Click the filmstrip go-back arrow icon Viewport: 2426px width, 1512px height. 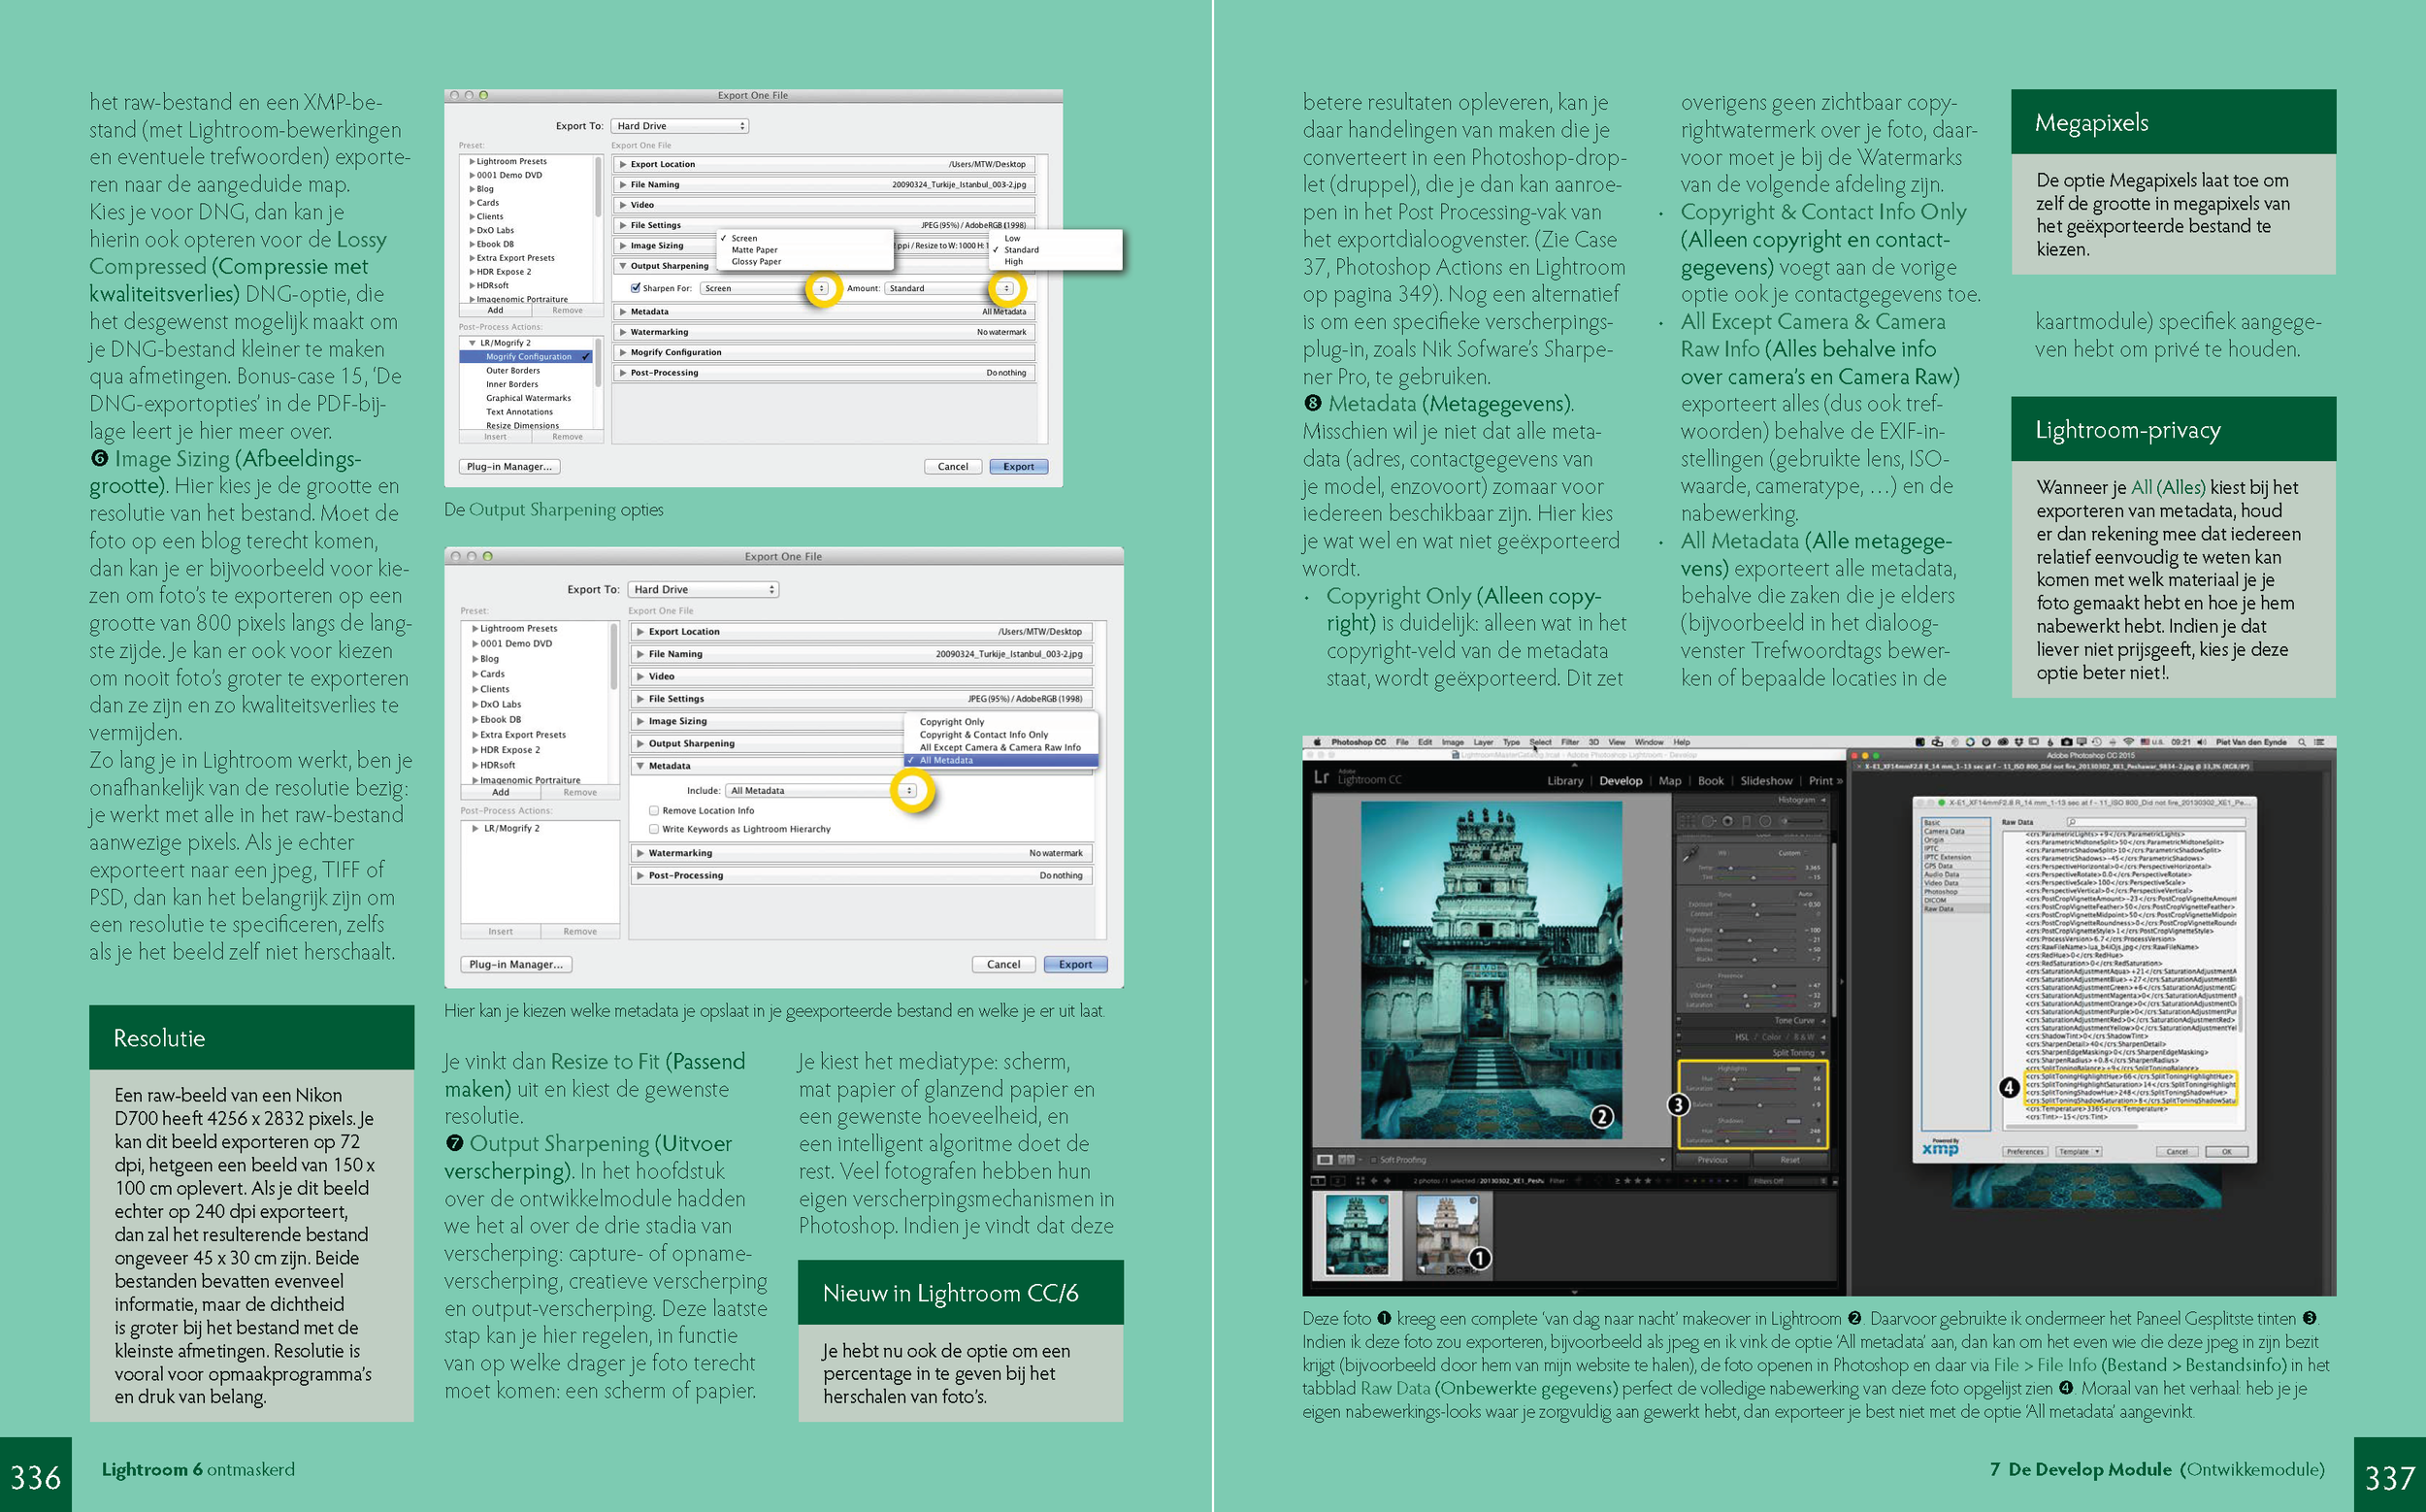[1375, 1182]
